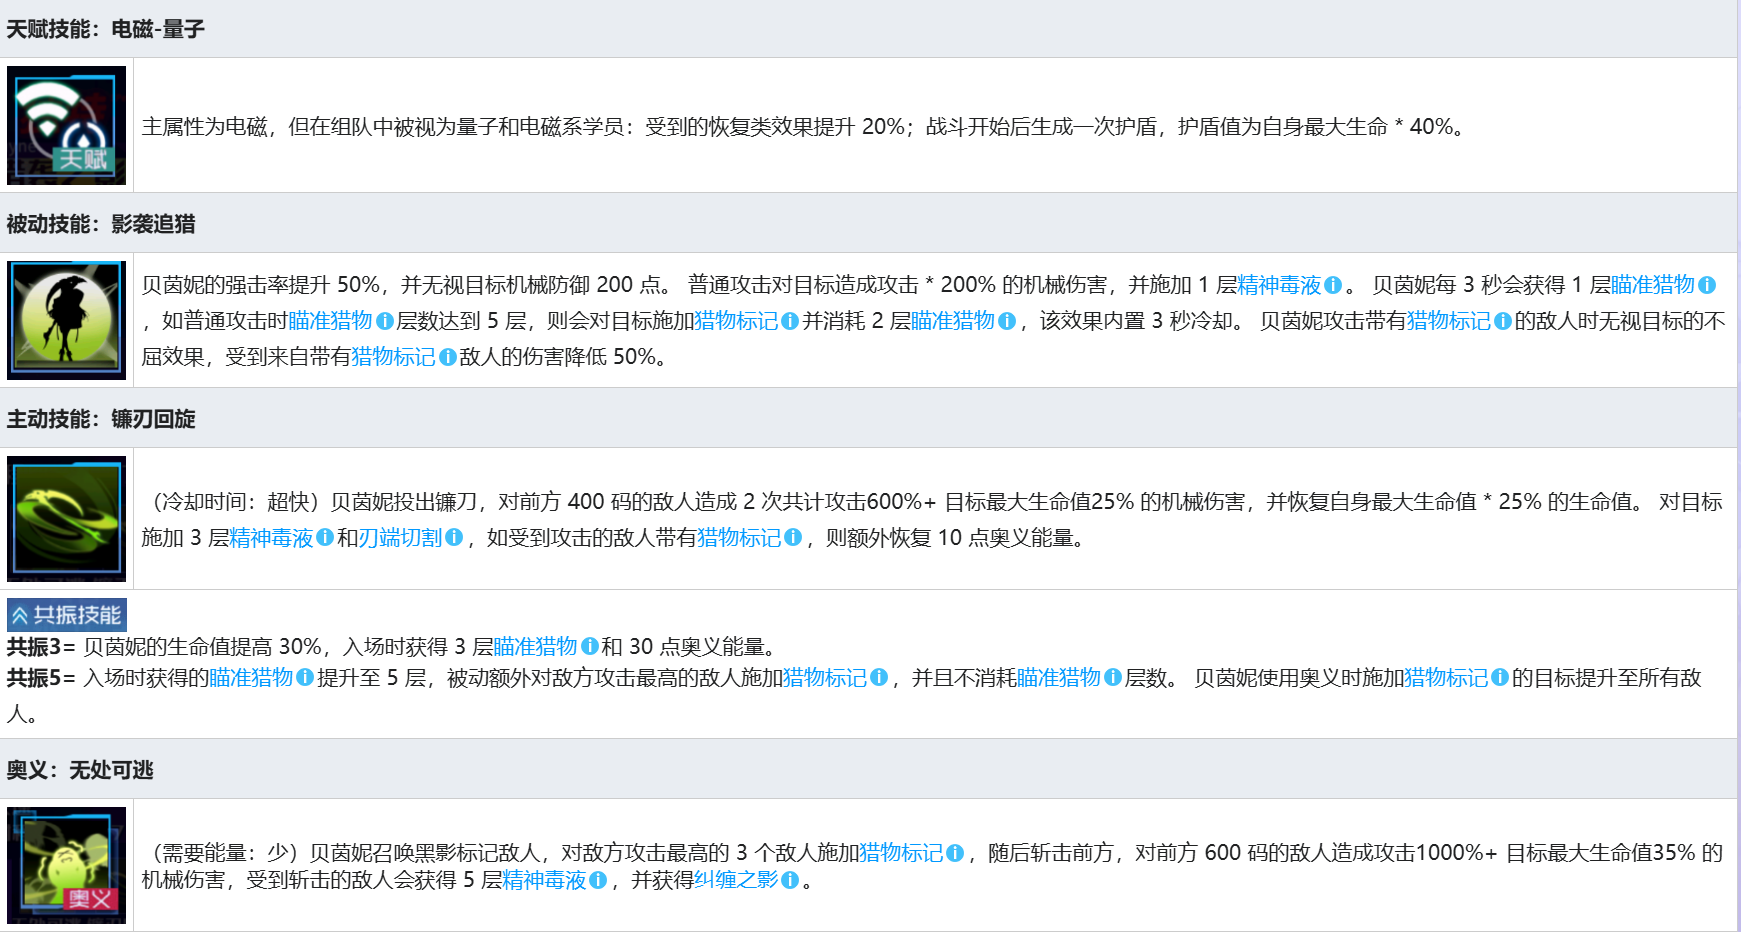Open info icon of 瞄准猎物 before '该效果内置'

pyautogui.click(x=1006, y=321)
